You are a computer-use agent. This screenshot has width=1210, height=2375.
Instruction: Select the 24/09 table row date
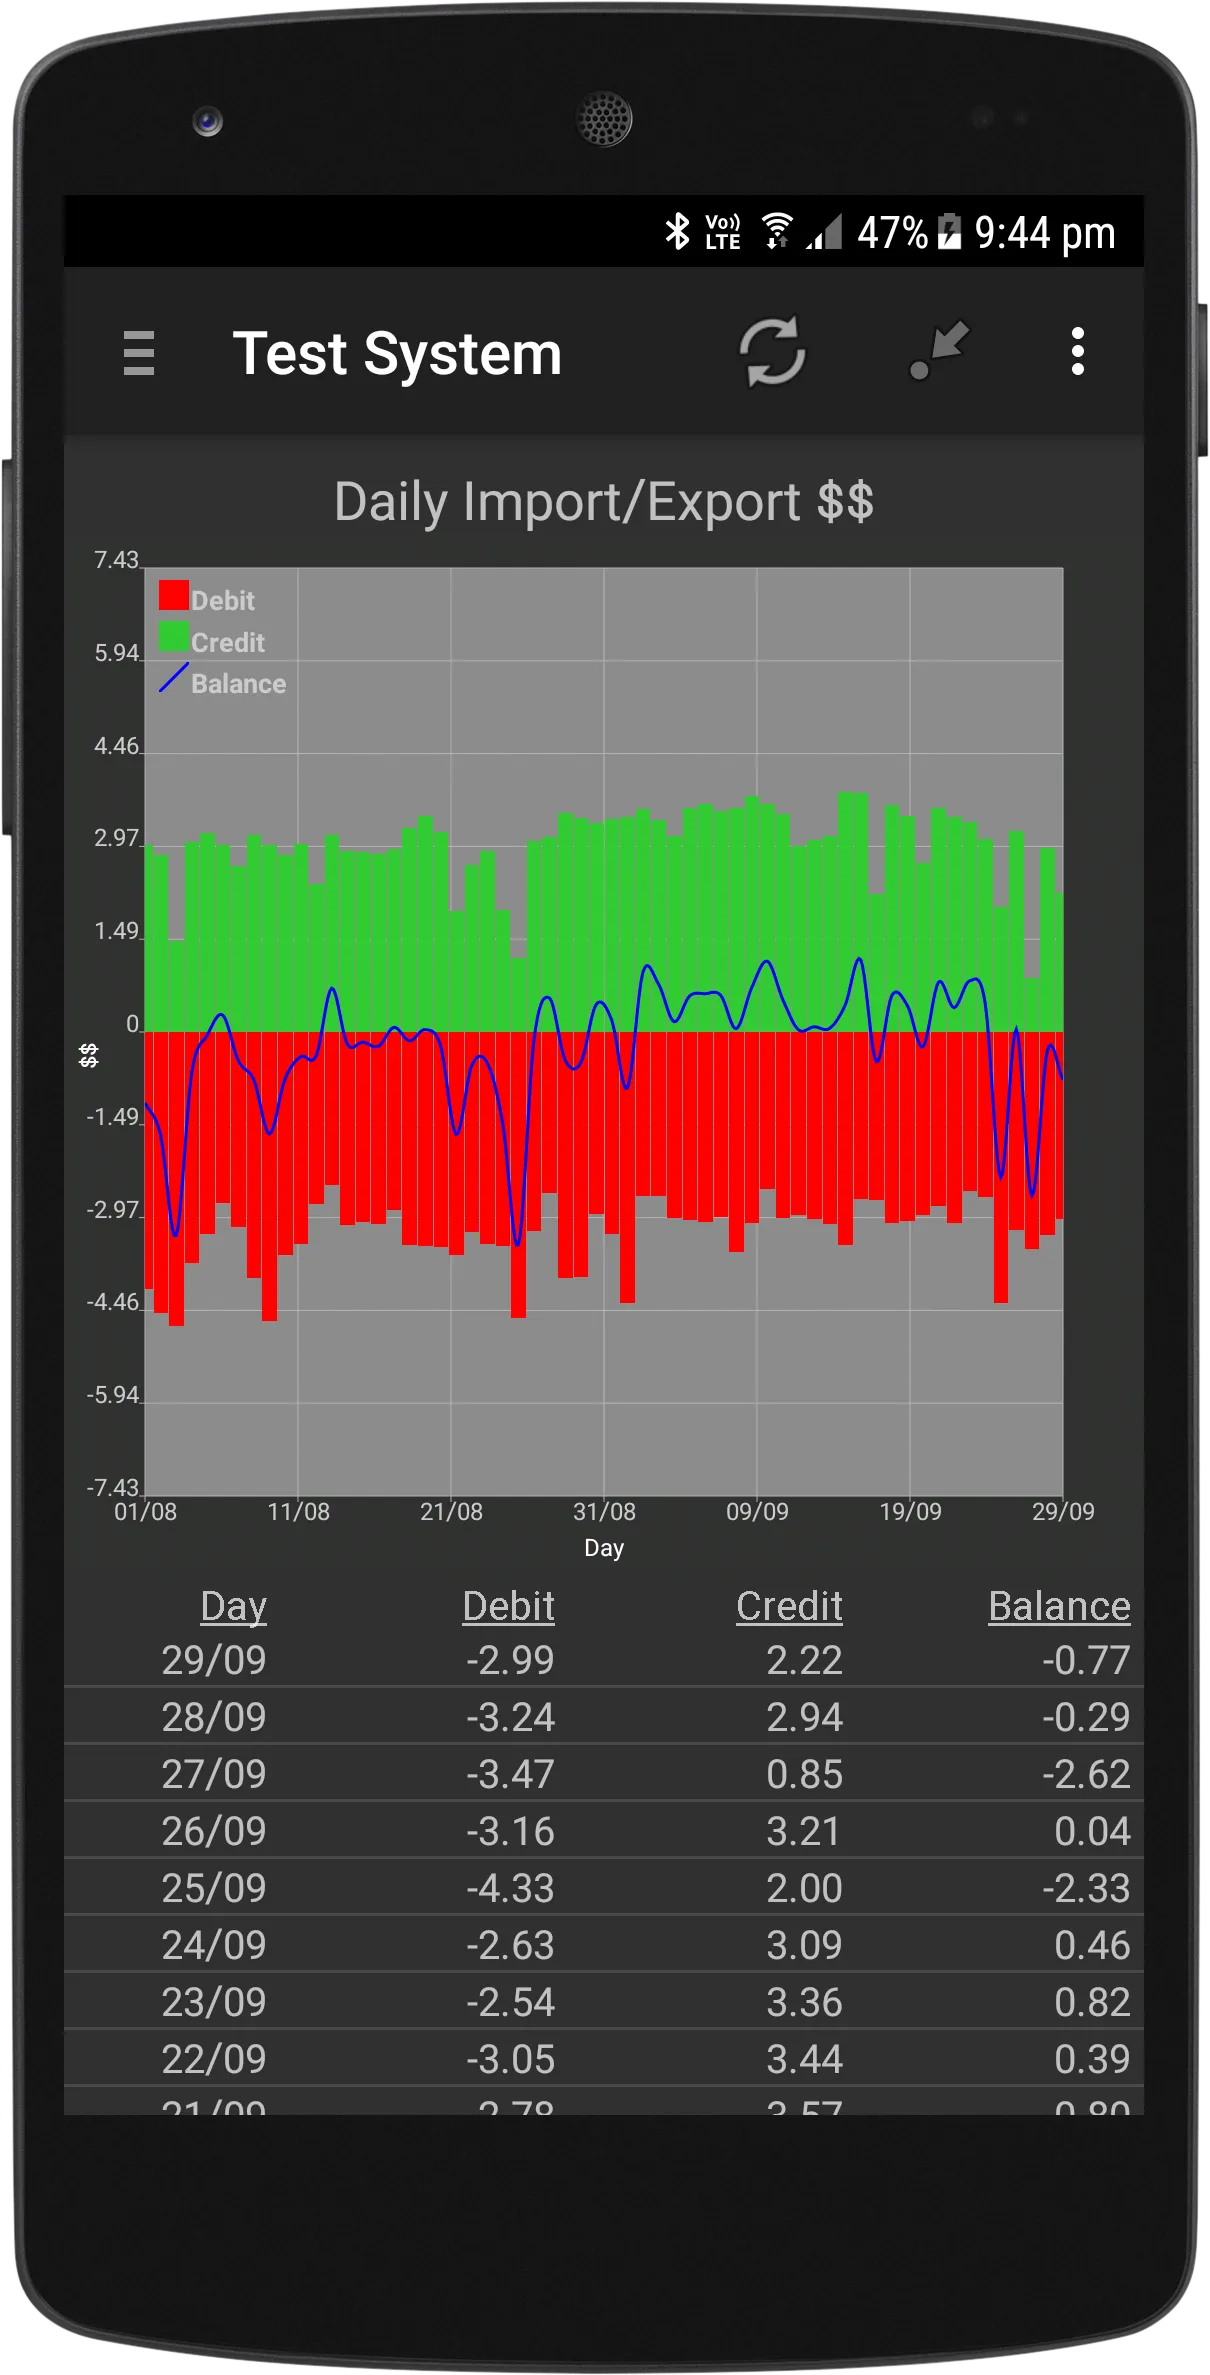pos(214,1945)
